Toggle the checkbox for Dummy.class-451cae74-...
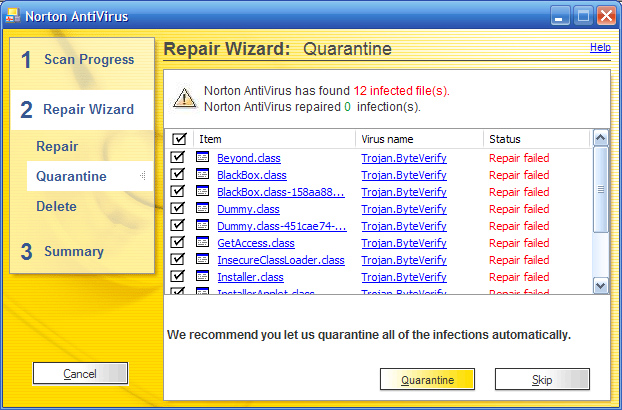Screen dimensions: 622x410 pyautogui.click(x=177, y=225)
